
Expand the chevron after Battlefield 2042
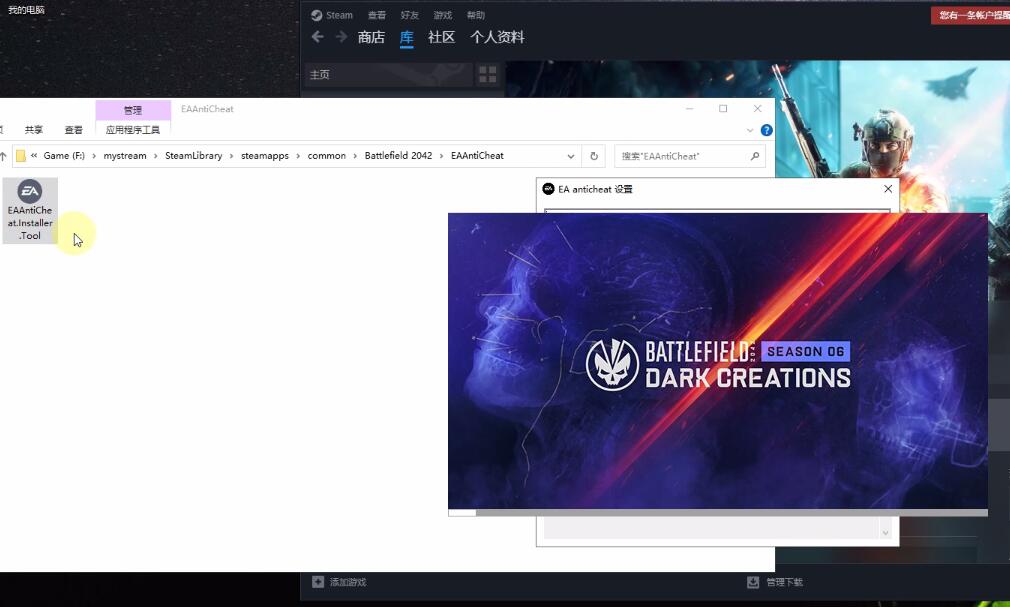(441, 156)
